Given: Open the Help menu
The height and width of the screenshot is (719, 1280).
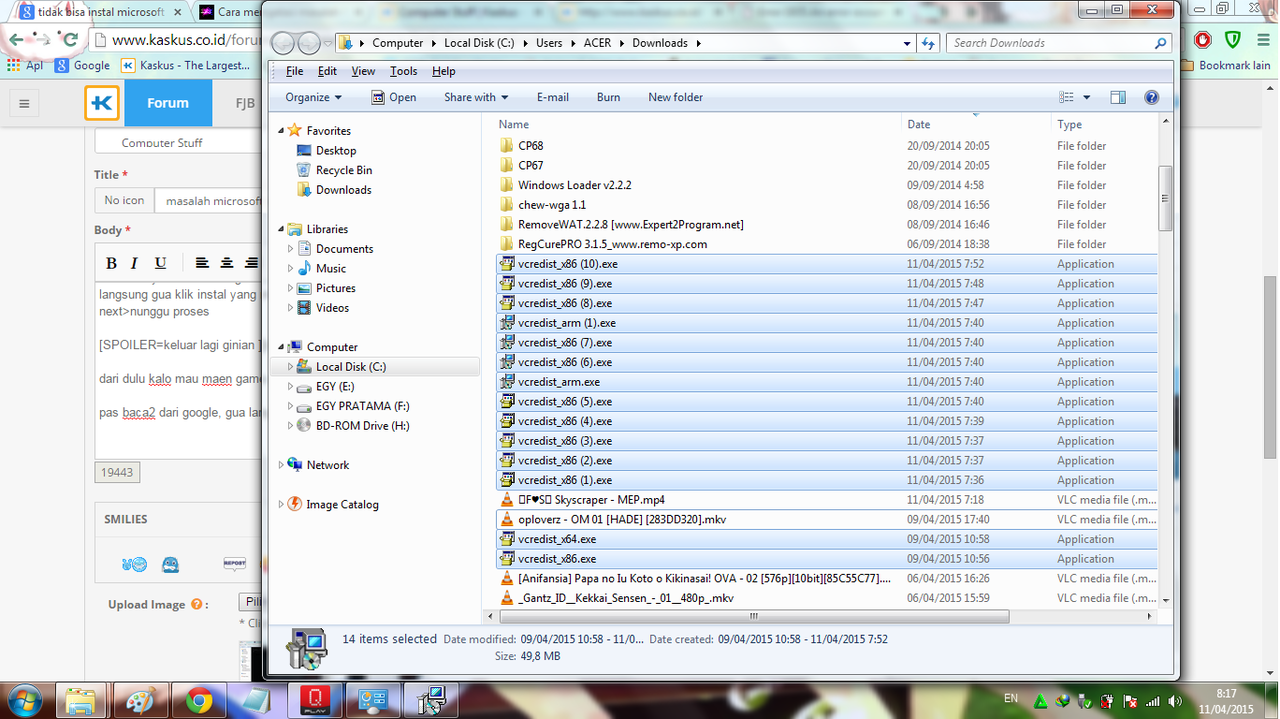Looking at the screenshot, I should click(x=443, y=71).
